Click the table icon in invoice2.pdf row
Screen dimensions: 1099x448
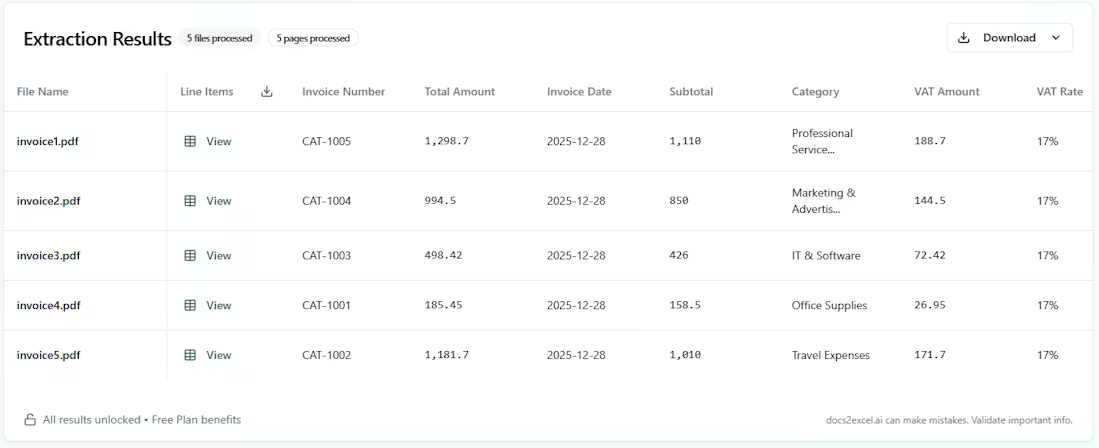pyautogui.click(x=190, y=201)
